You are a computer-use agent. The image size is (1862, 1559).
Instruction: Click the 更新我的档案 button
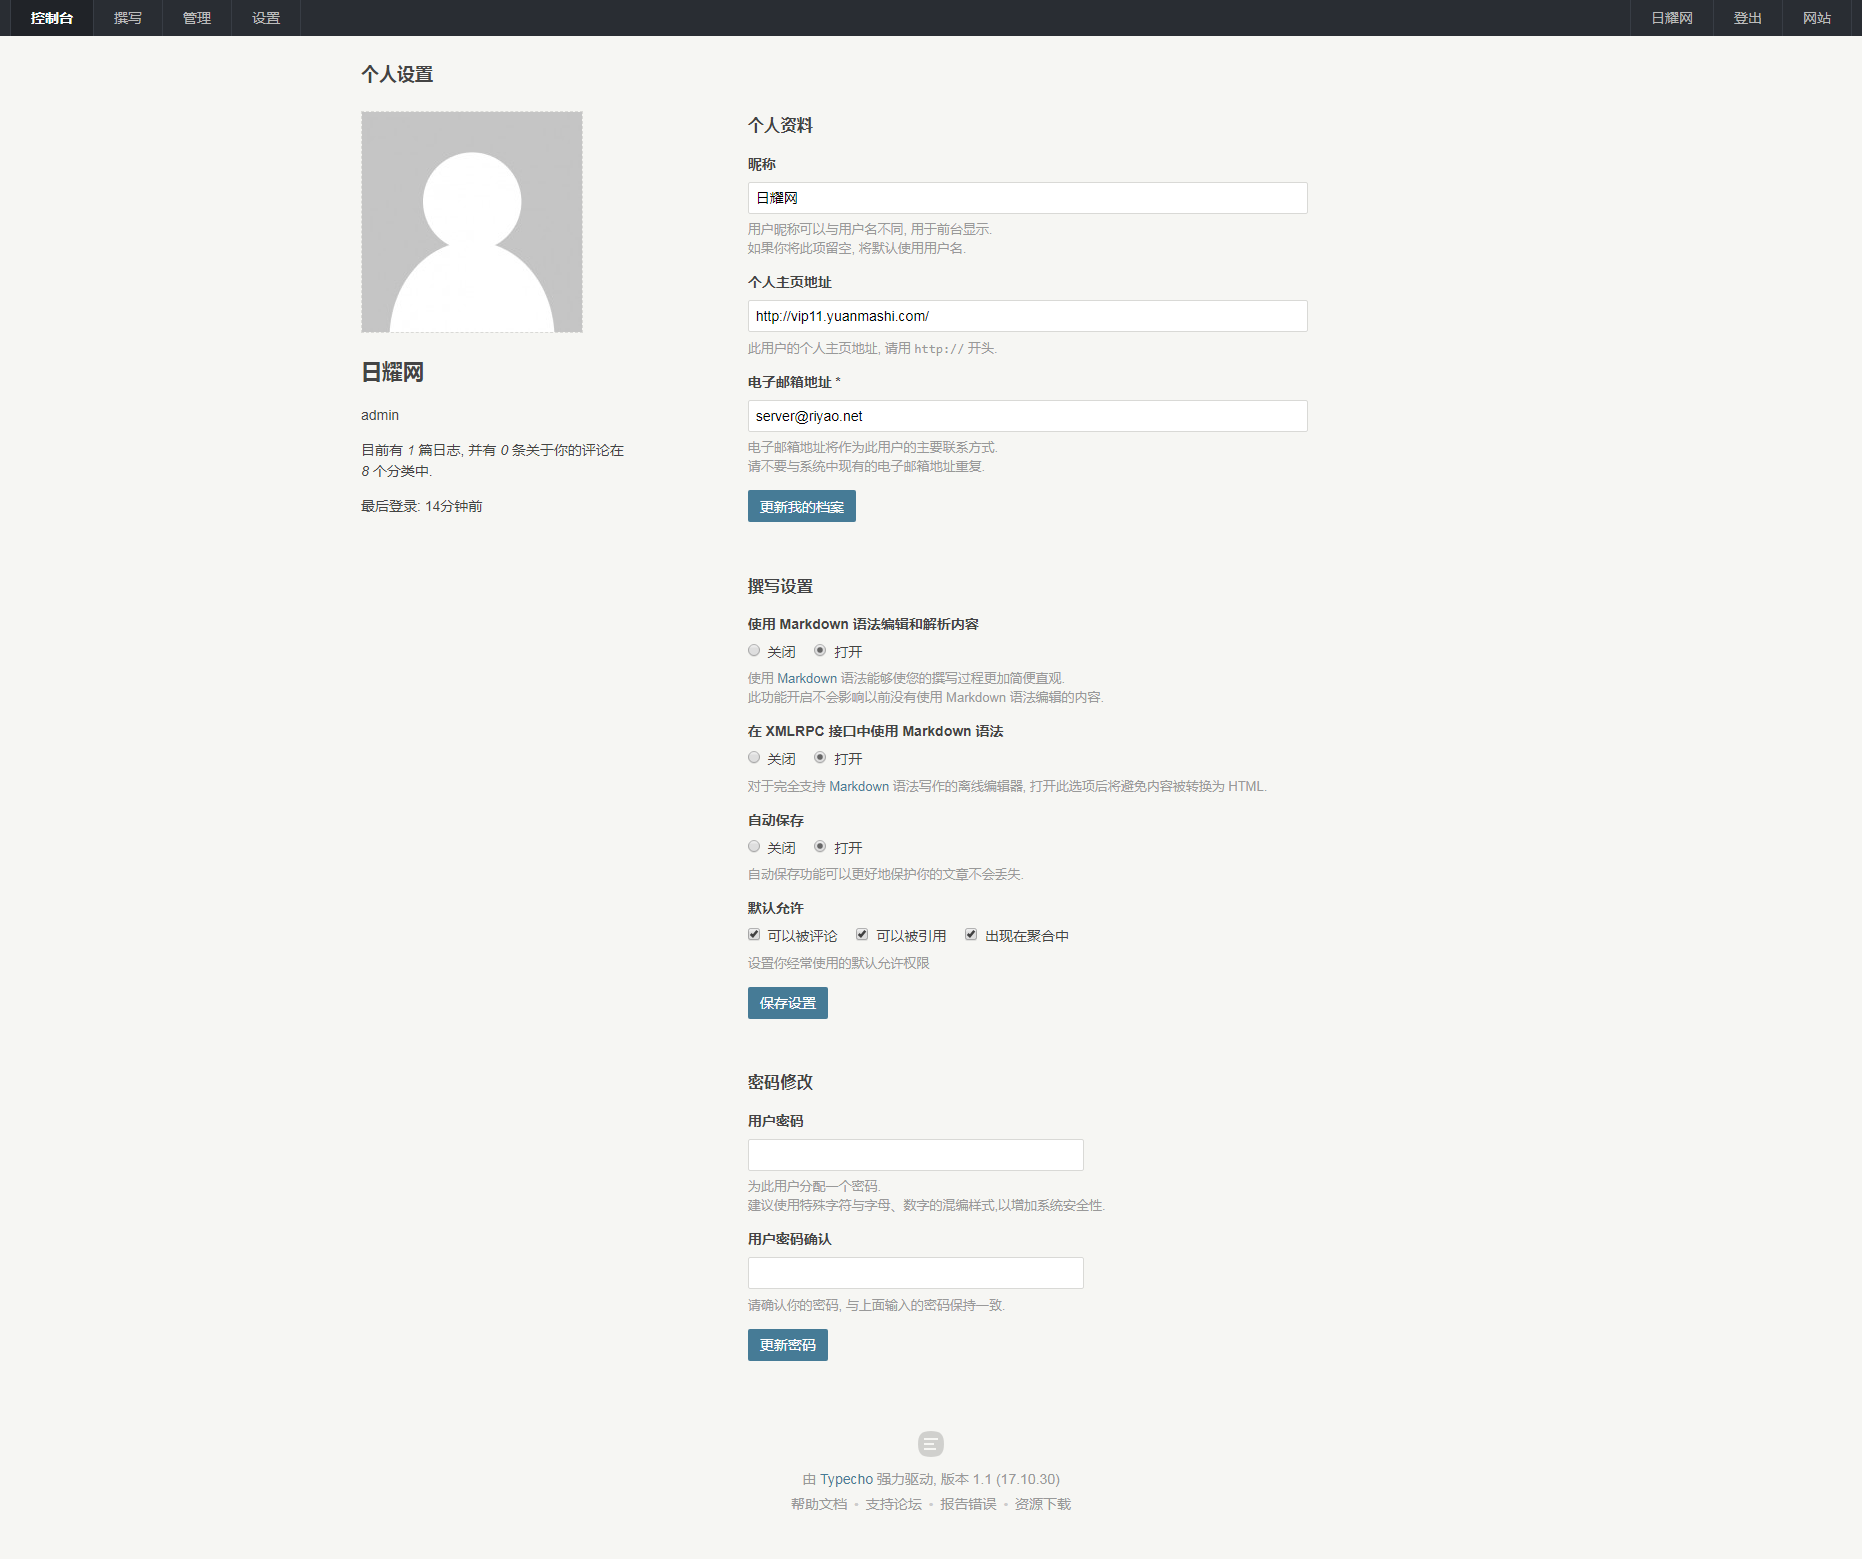click(801, 506)
